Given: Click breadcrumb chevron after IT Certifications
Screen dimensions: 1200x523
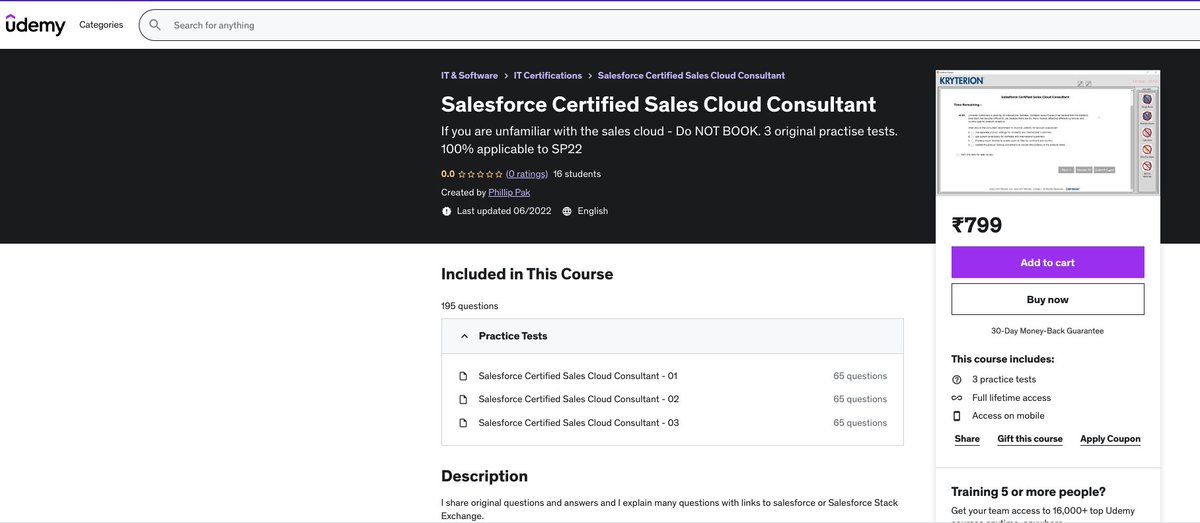Looking at the screenshot, I should click(590, 76).
